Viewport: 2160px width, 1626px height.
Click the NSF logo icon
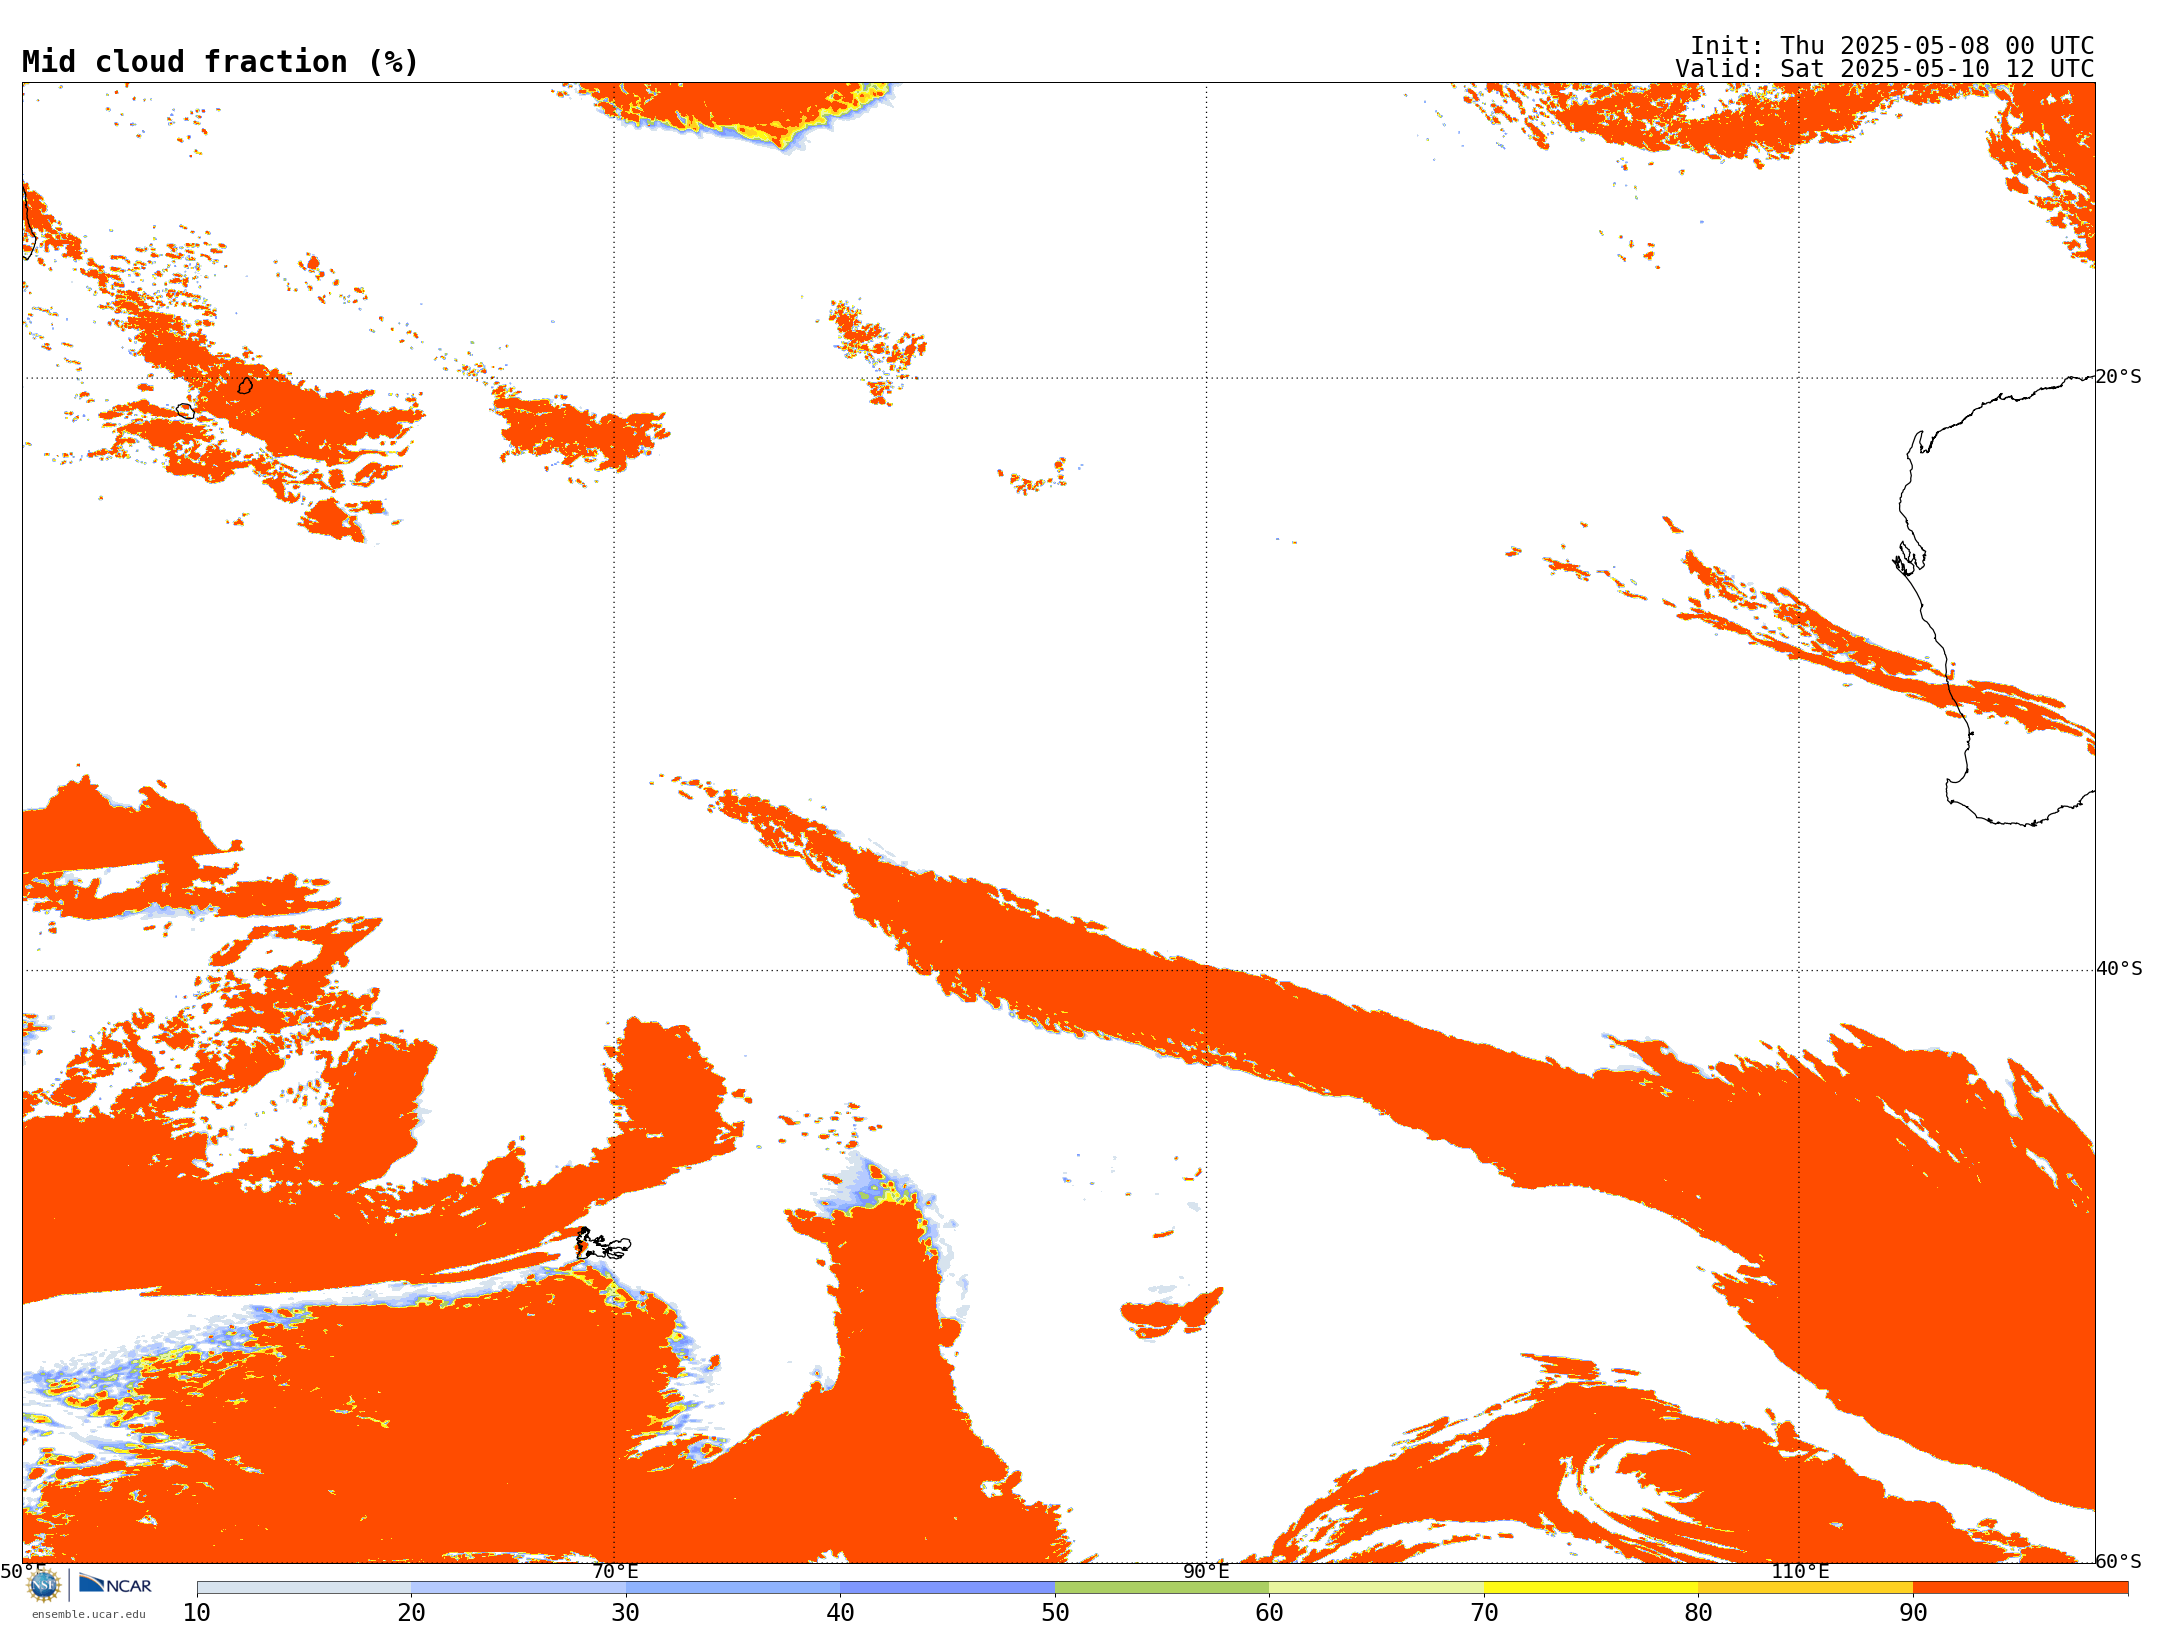point(44,1585)
